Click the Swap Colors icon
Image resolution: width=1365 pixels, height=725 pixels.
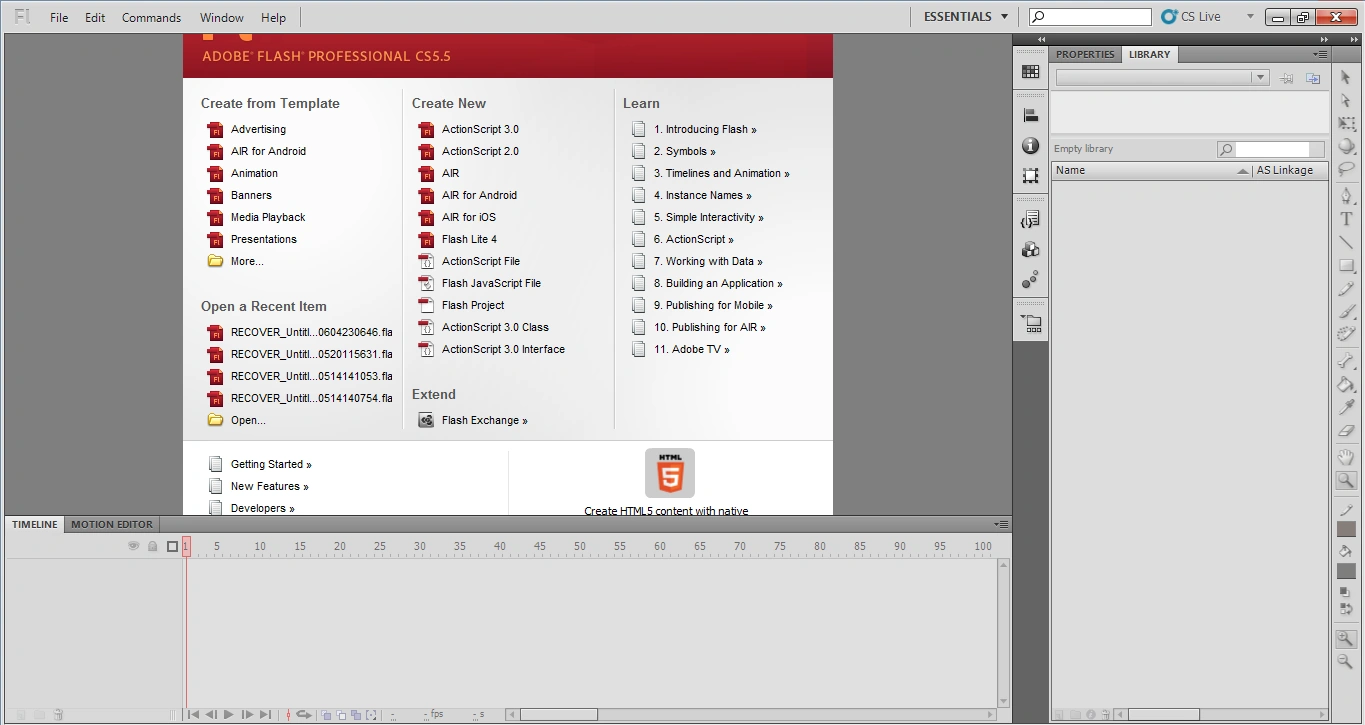[x=1346, y=608]
